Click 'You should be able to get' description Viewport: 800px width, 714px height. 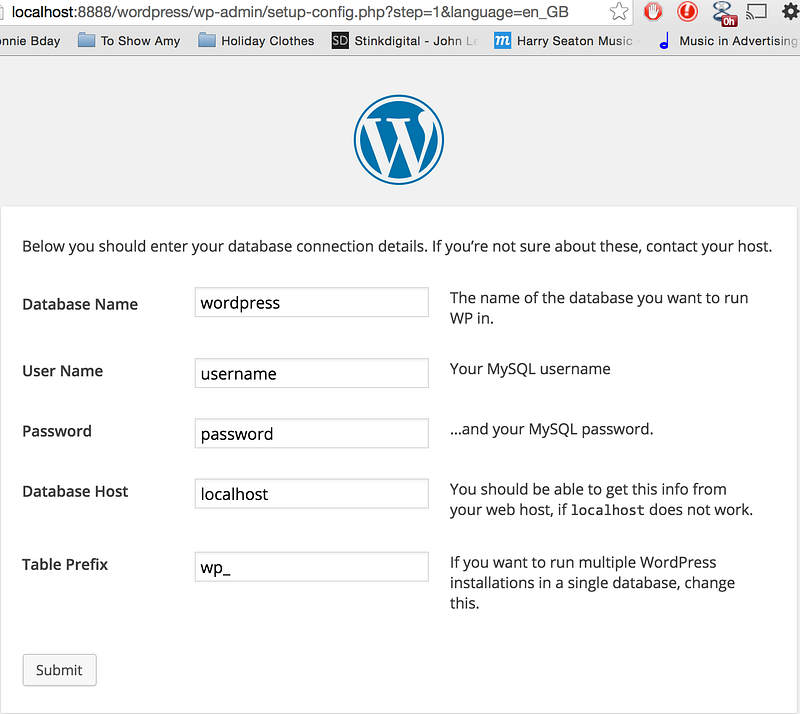pos(601,499)
